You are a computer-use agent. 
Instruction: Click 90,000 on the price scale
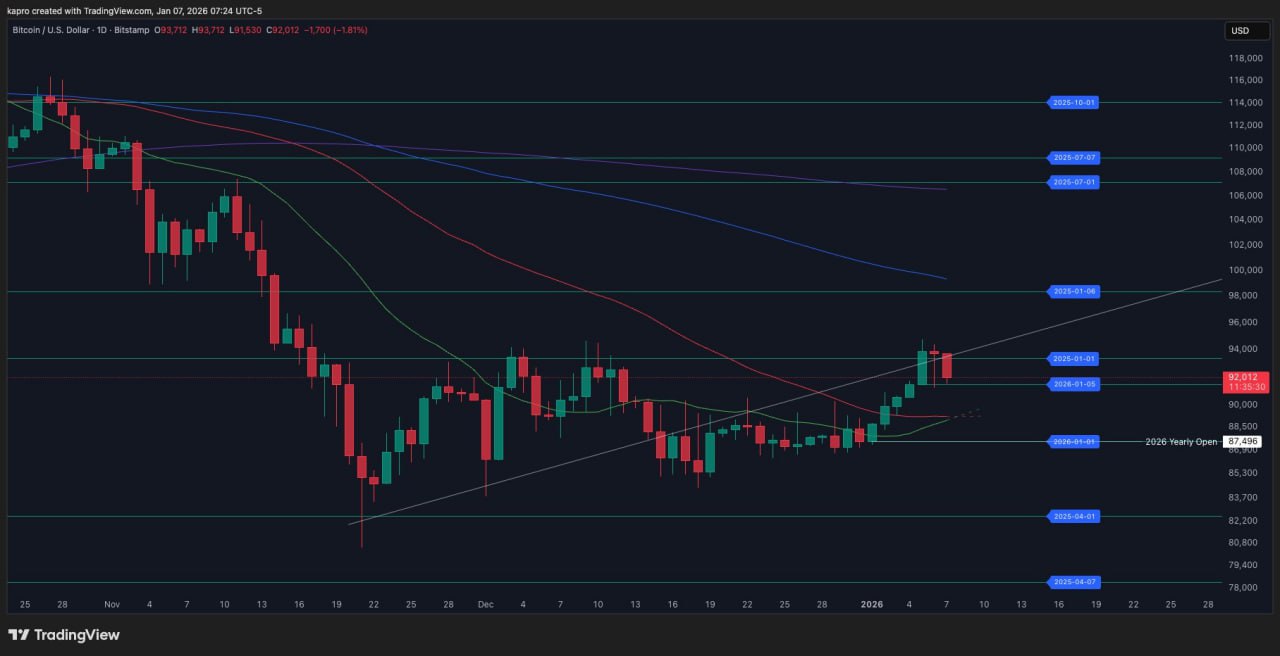pos(1243,405)
